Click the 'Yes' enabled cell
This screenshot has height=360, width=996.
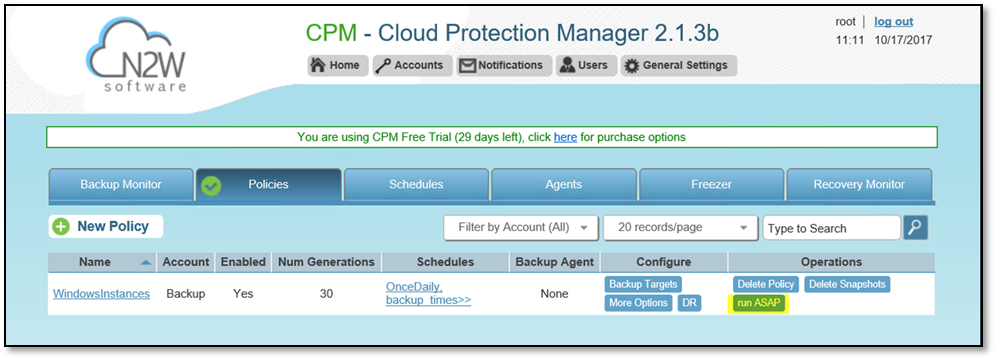coord(243,294)
